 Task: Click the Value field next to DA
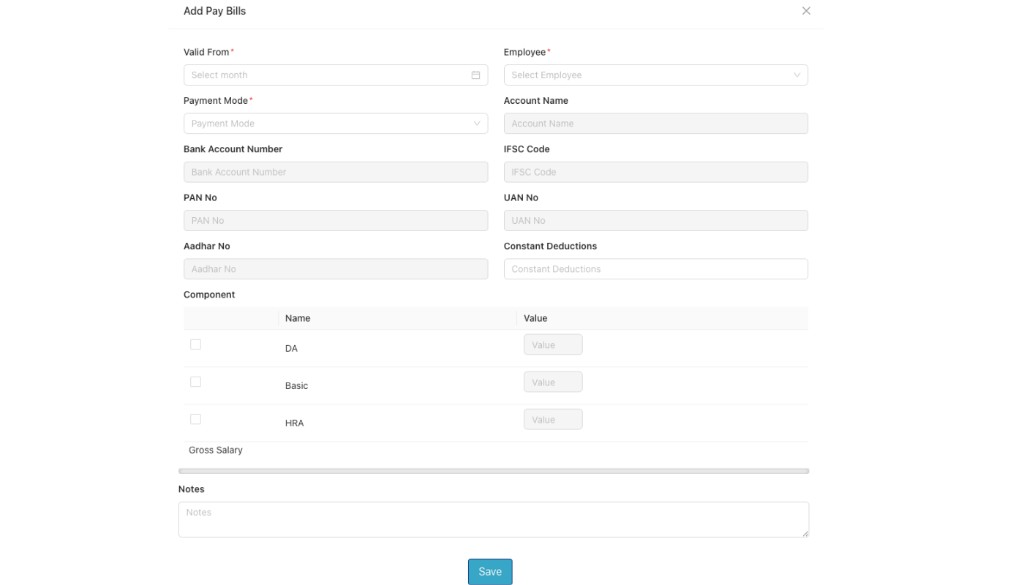point(552,343)
